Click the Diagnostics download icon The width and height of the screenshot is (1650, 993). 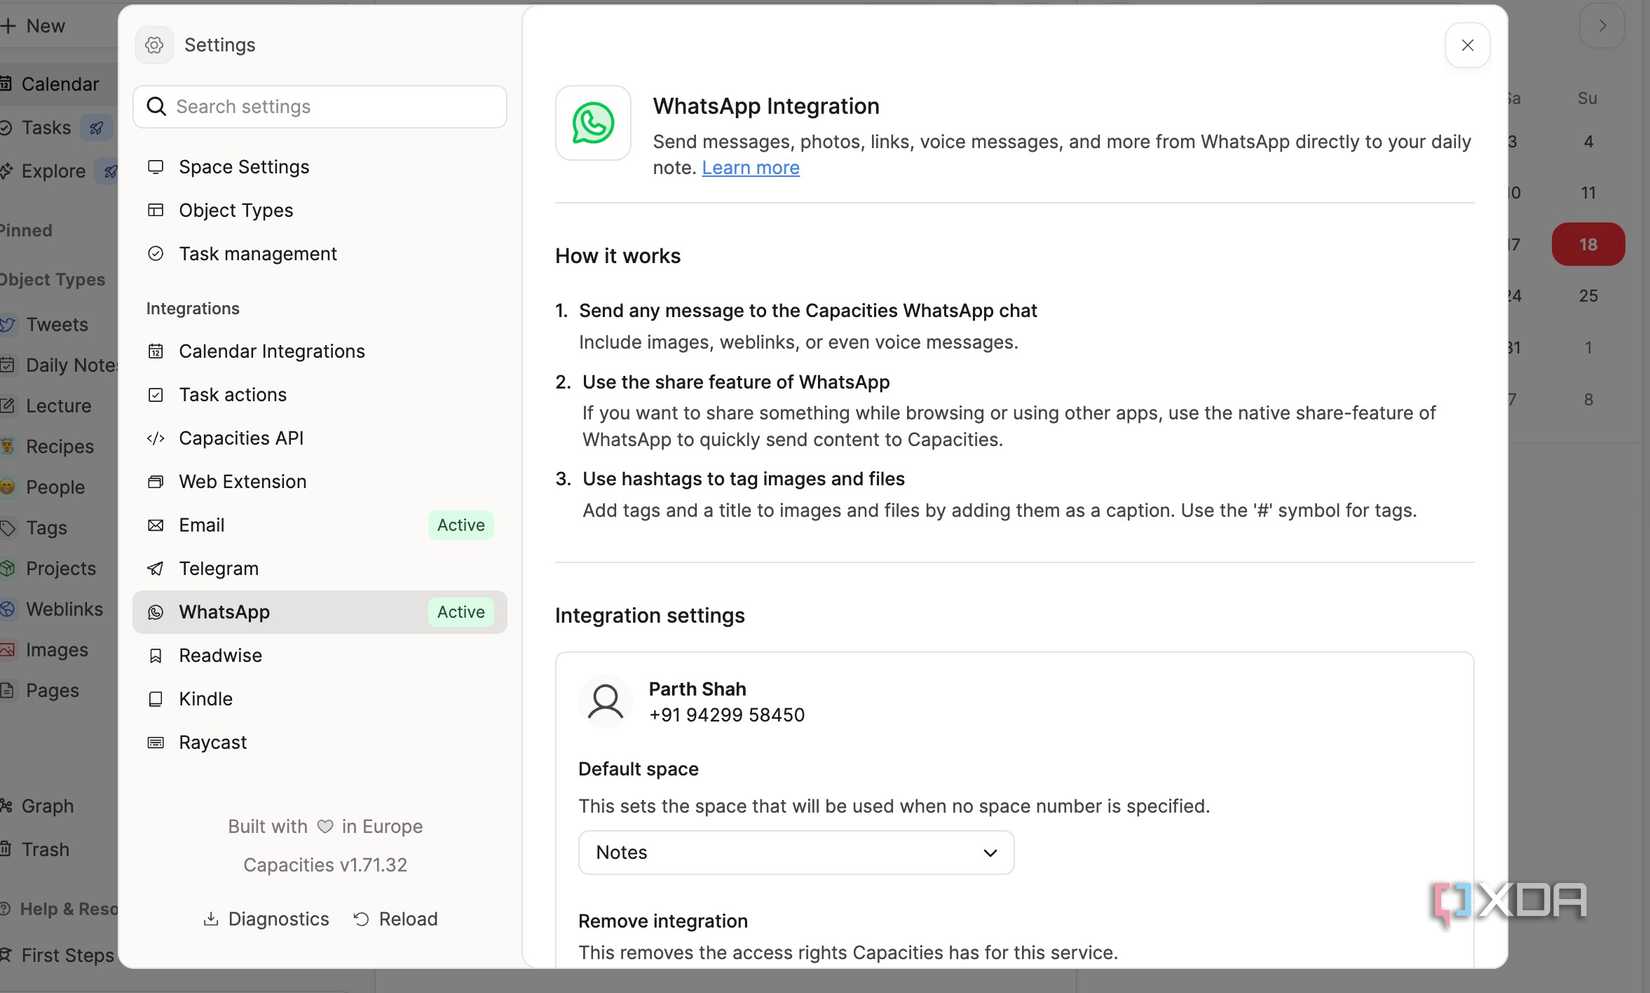point(211,919)
